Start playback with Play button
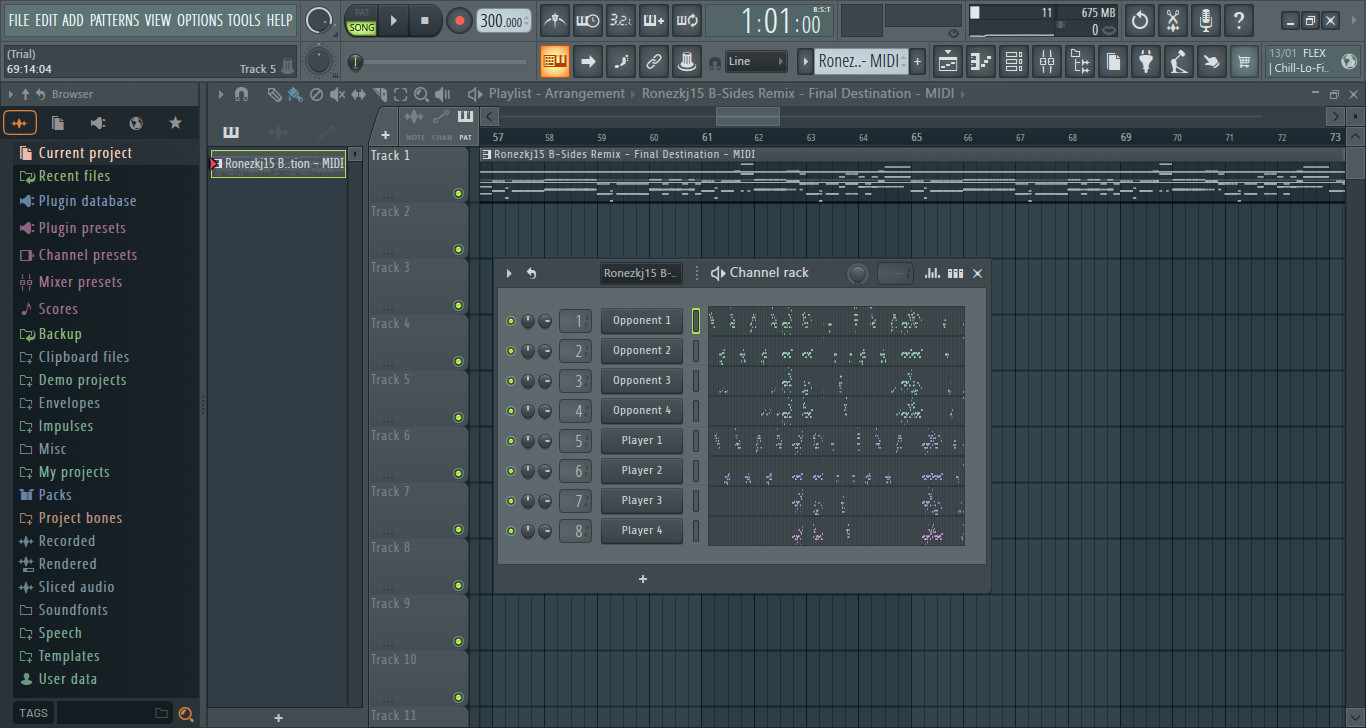The width and height of the screenshot is (1366, 728). pos(394,20)
